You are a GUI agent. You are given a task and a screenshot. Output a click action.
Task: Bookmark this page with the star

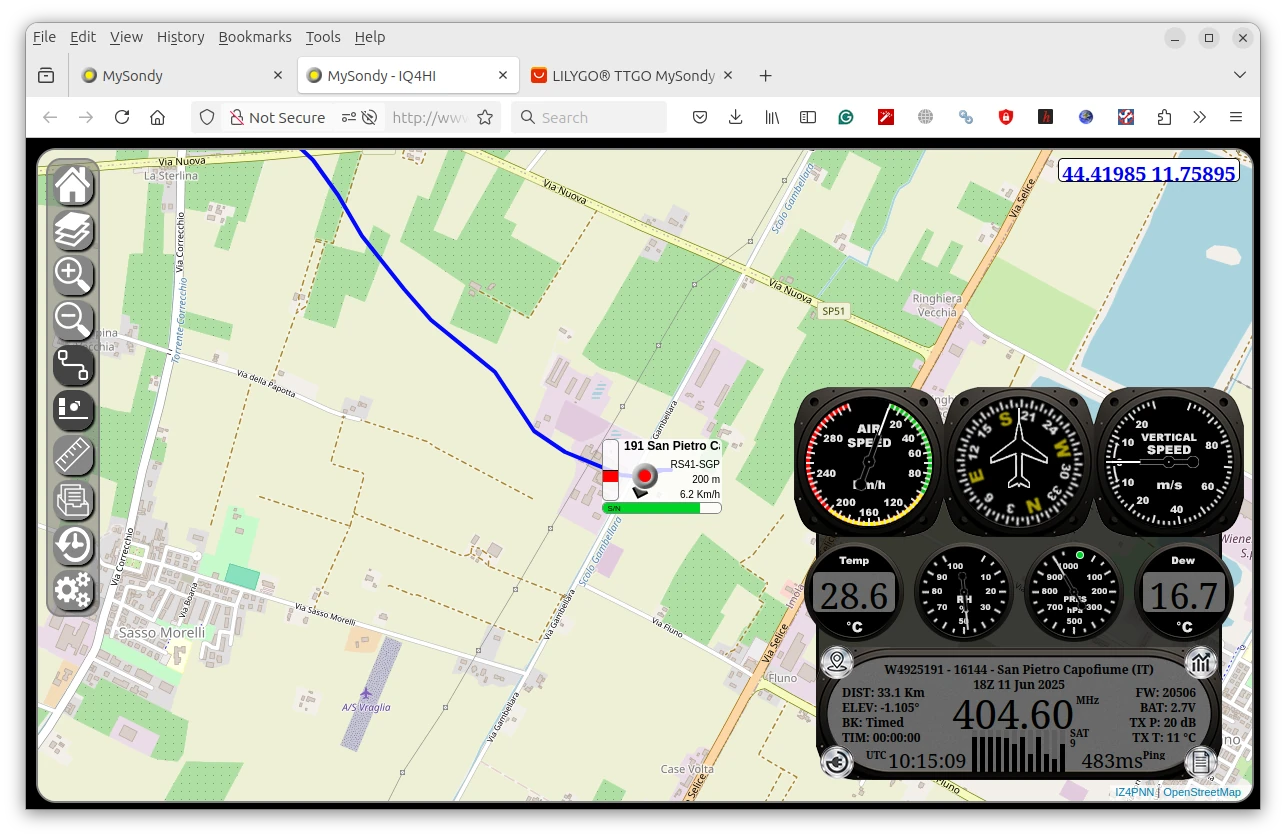pos(485,117)
